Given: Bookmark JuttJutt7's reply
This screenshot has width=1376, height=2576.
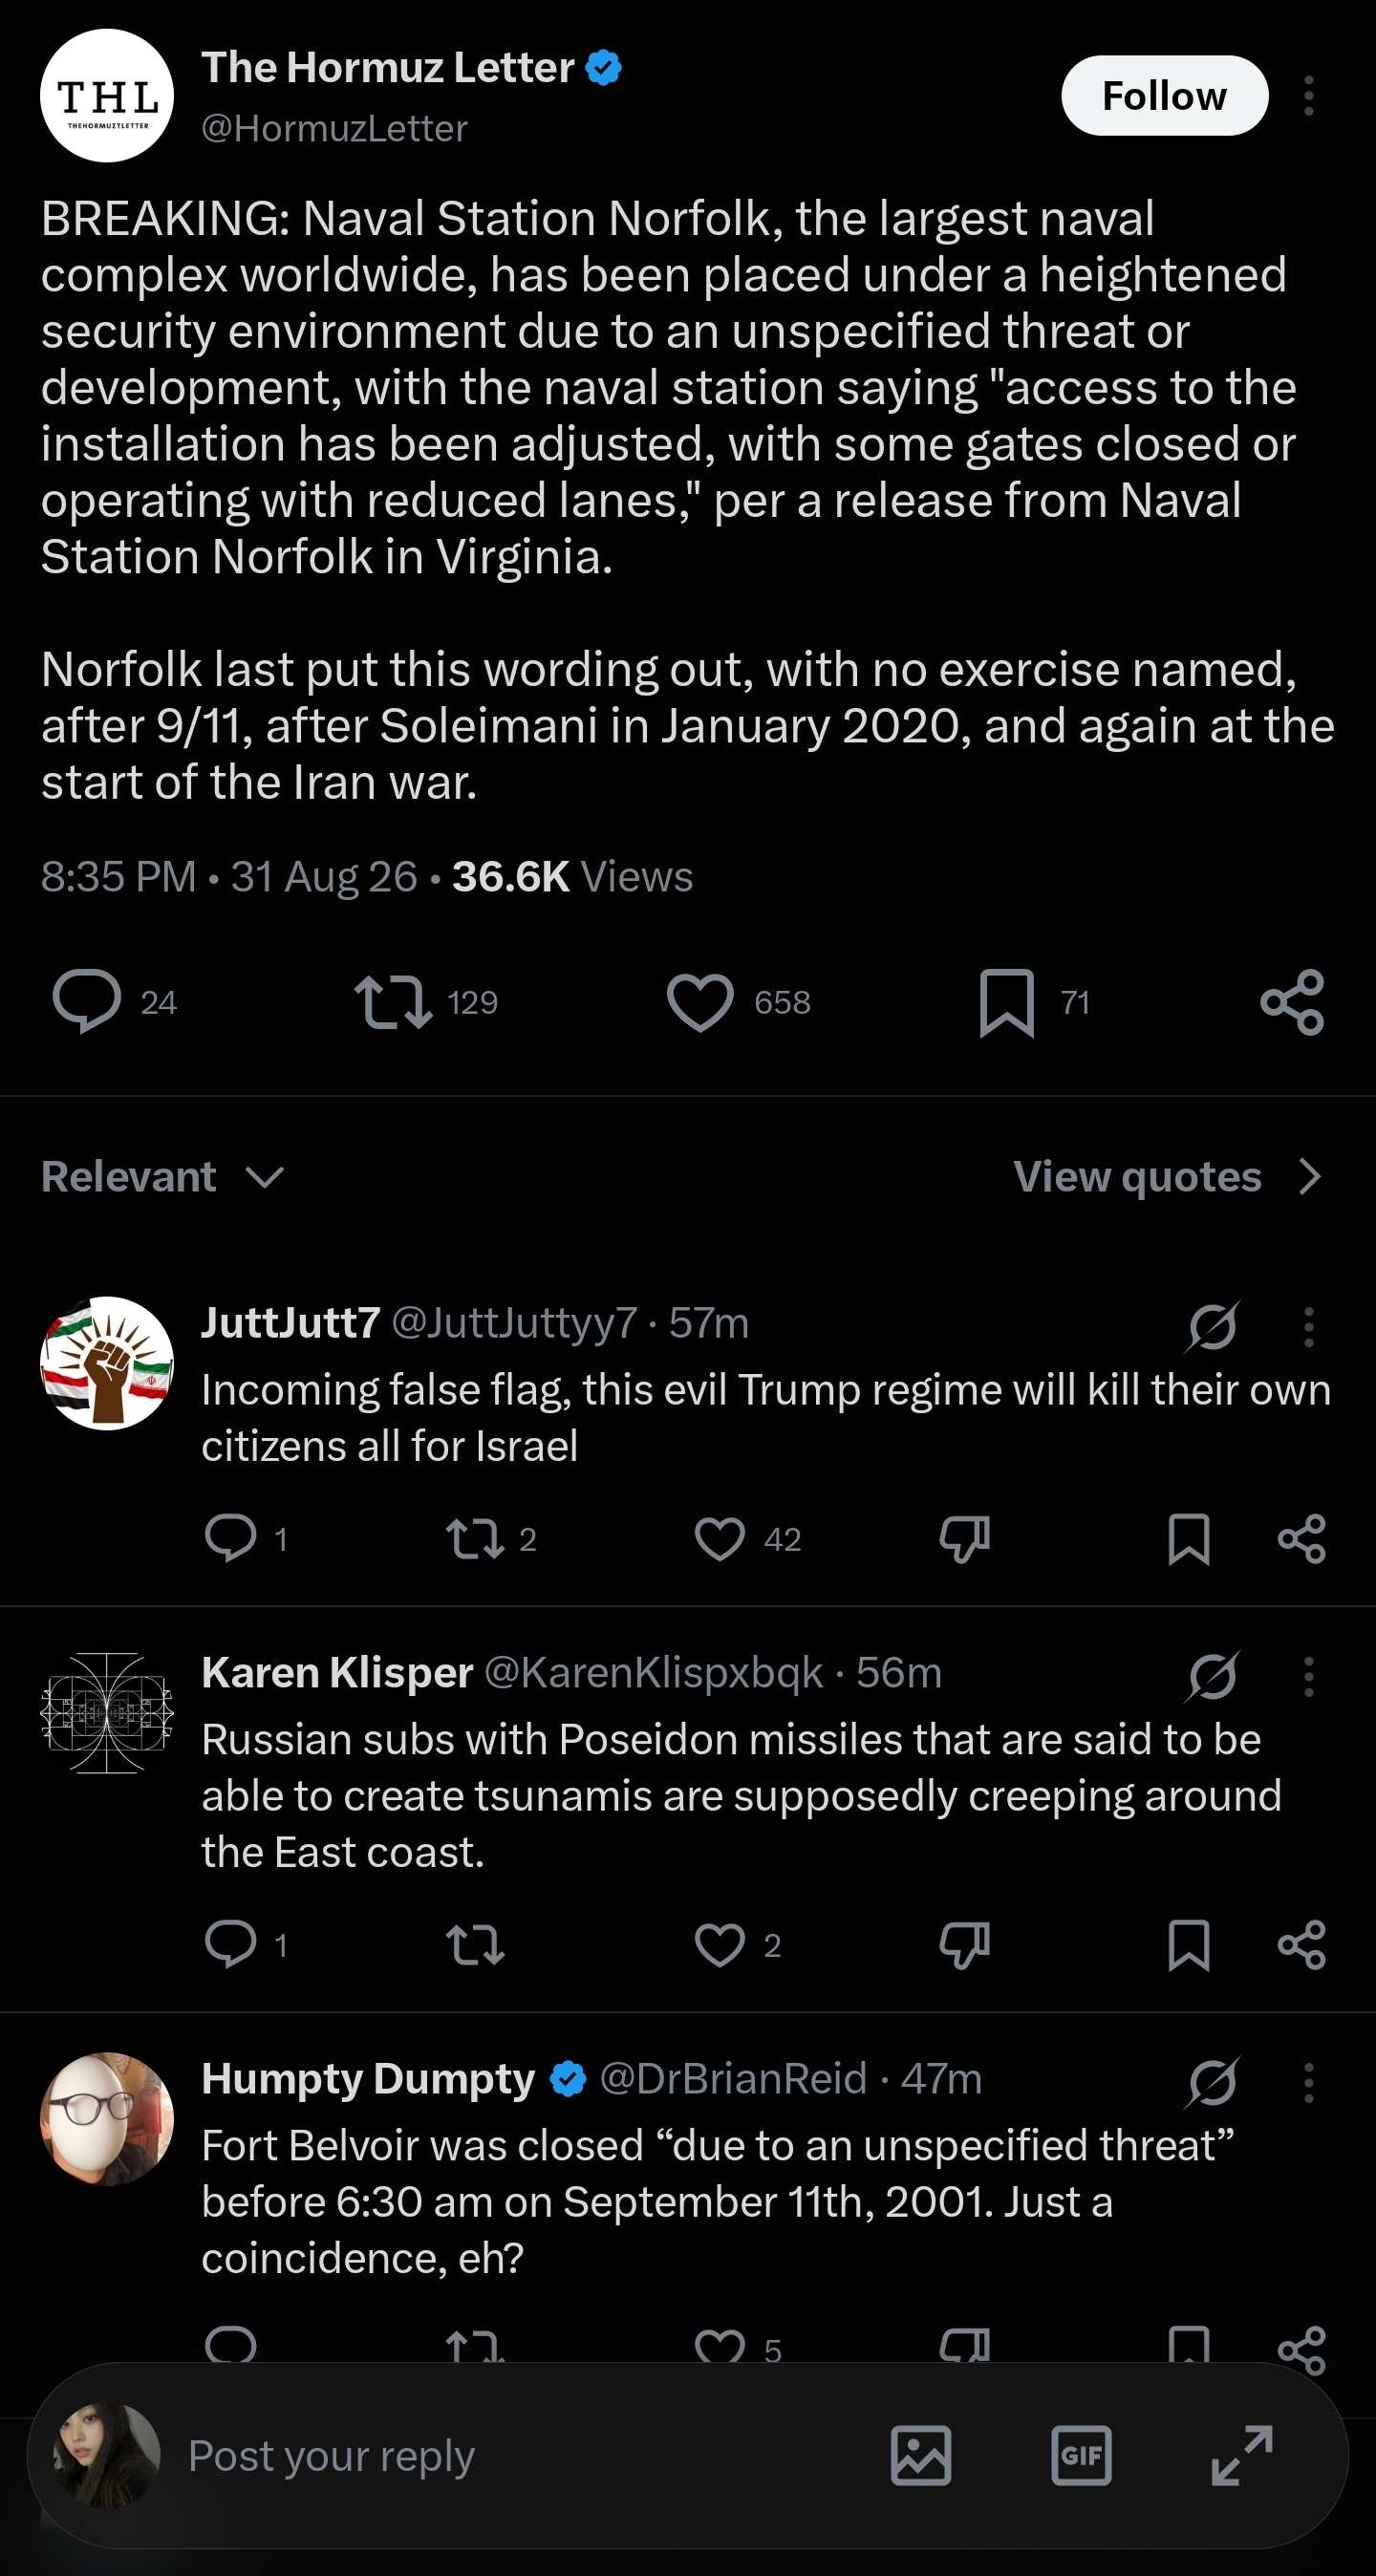Looking at the screenshot, I should pos(1189,1539).
